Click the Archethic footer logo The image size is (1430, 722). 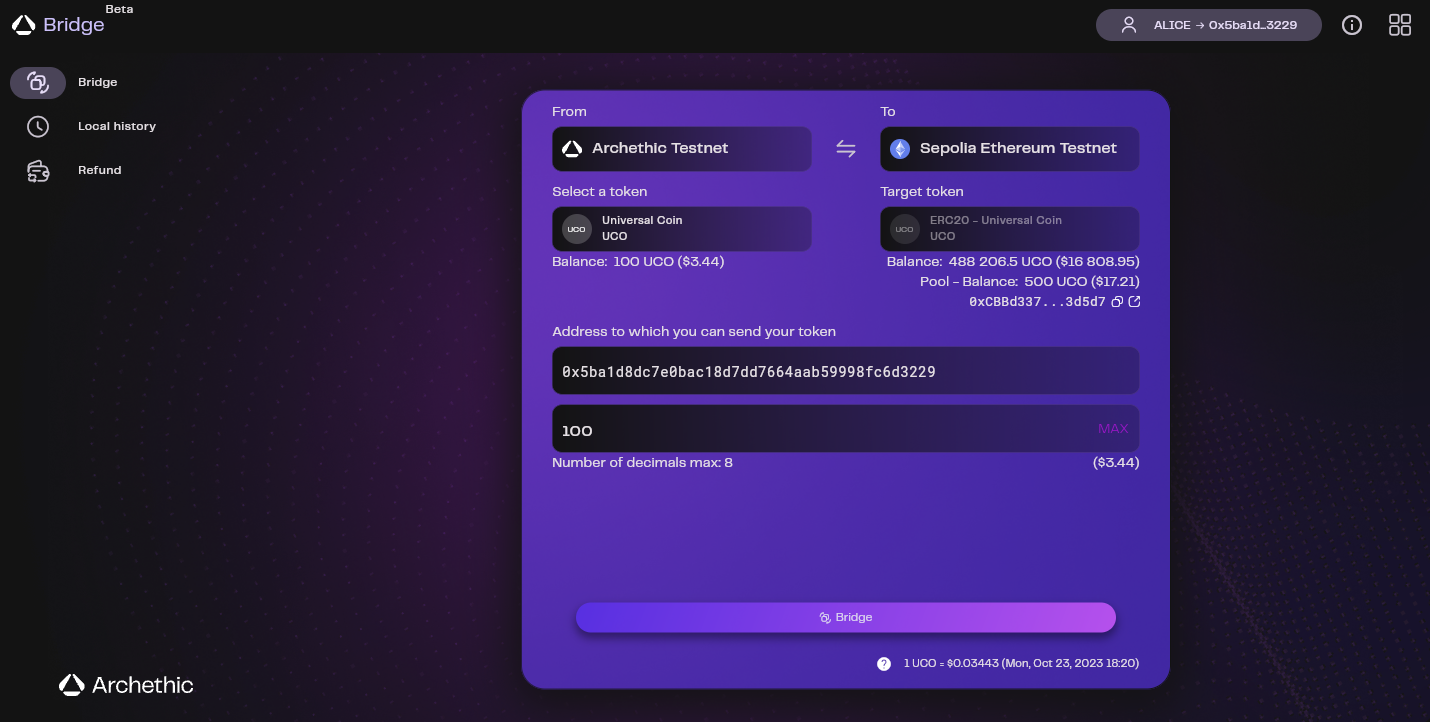coord(126,685)
